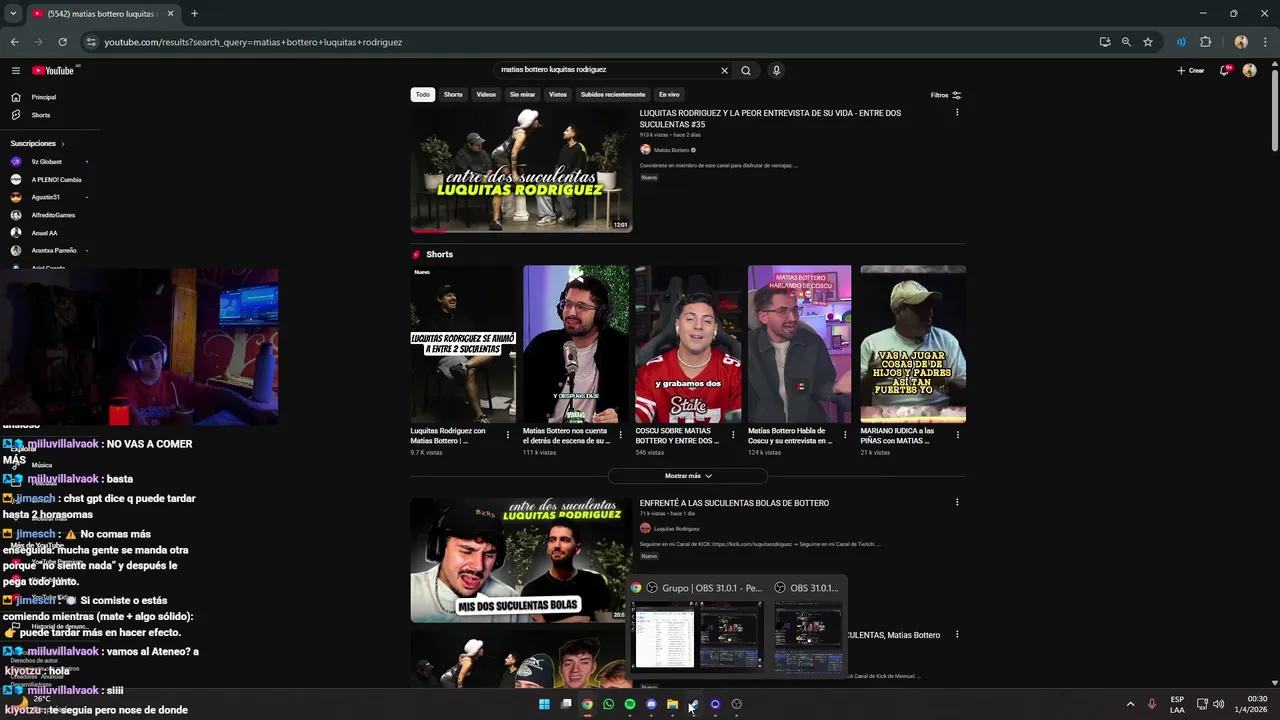Click the install-app icon in the address bar
This screenshot has height=720, width=1280.
tap(1105, 42)
